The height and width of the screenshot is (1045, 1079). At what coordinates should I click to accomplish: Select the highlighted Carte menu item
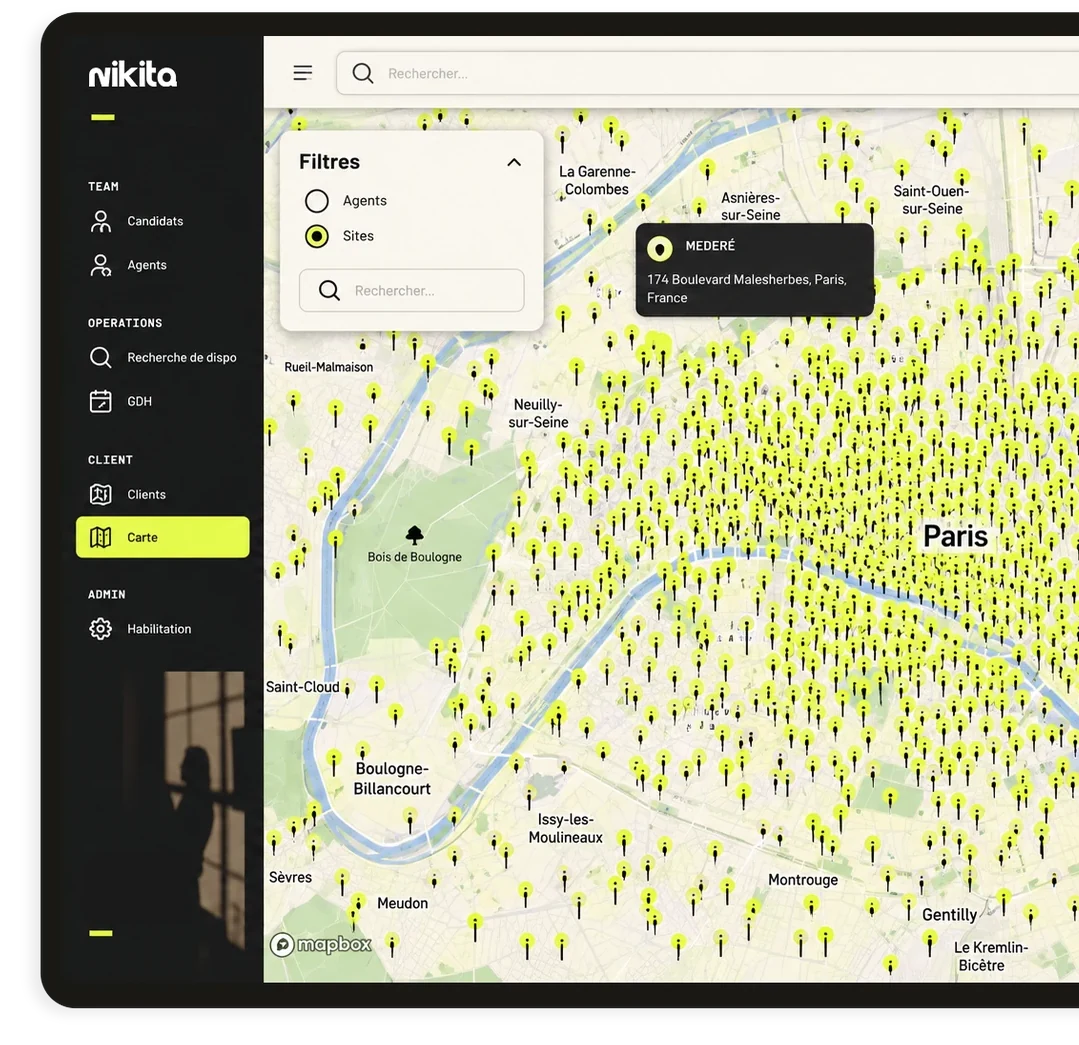point(162,537)
